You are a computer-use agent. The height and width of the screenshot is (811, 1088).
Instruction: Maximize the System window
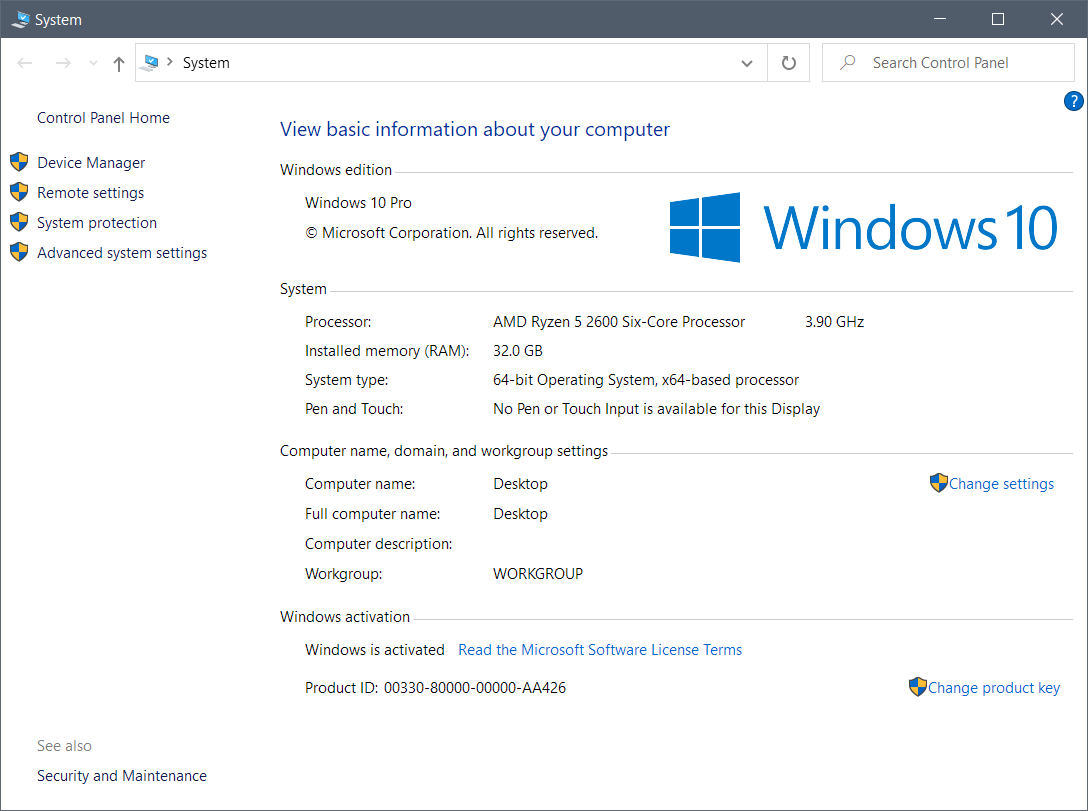998,19
